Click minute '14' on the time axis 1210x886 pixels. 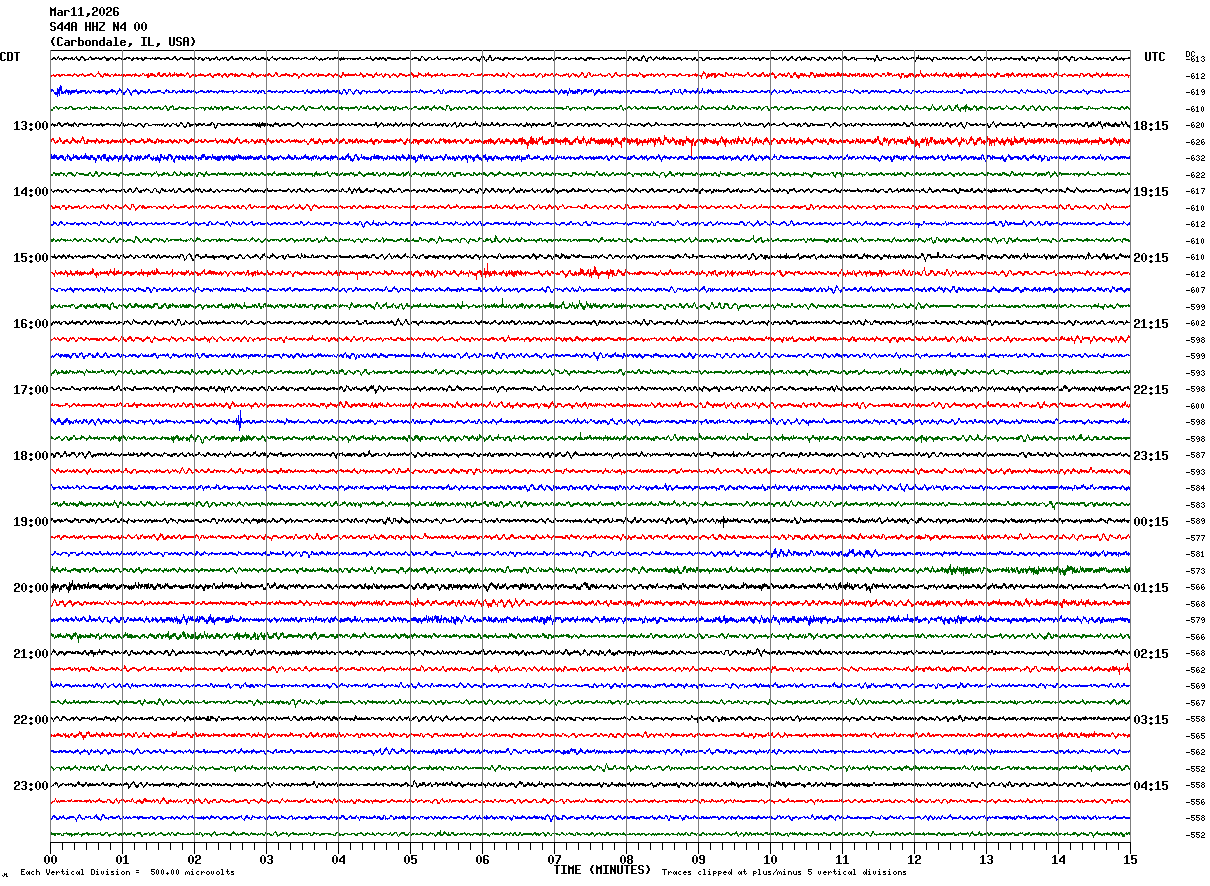(1058, 859)
